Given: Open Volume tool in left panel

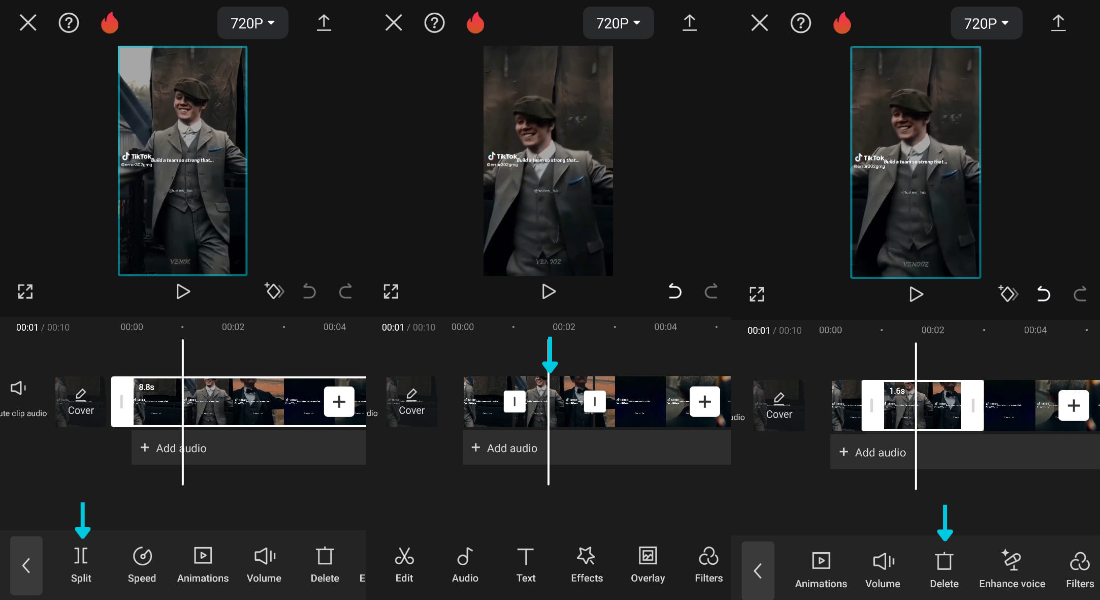Looking at the screenshot, I should coord(264,565).
